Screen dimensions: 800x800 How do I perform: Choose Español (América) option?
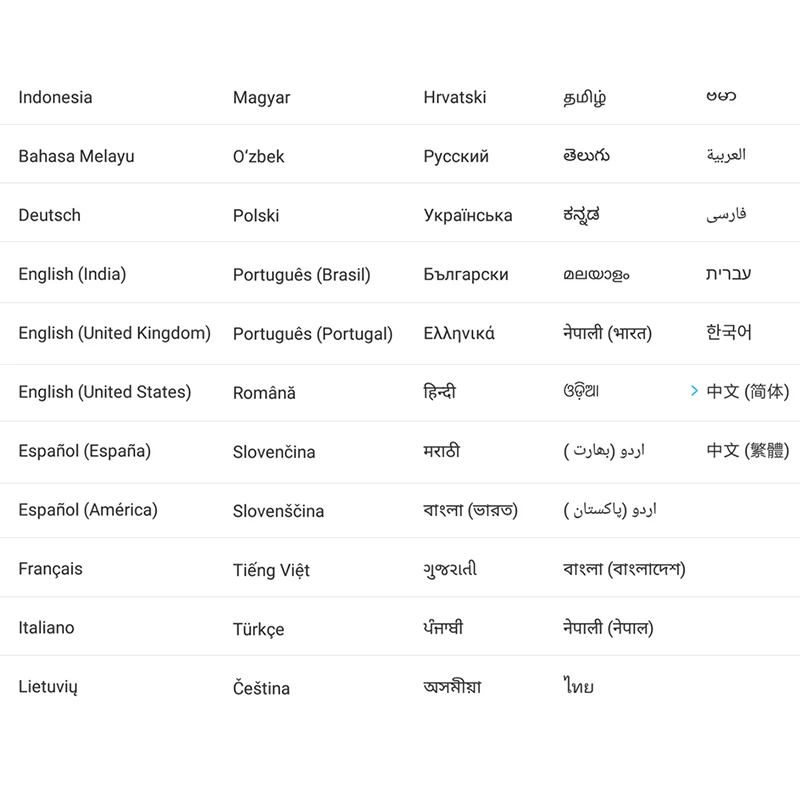pos(88,510)
